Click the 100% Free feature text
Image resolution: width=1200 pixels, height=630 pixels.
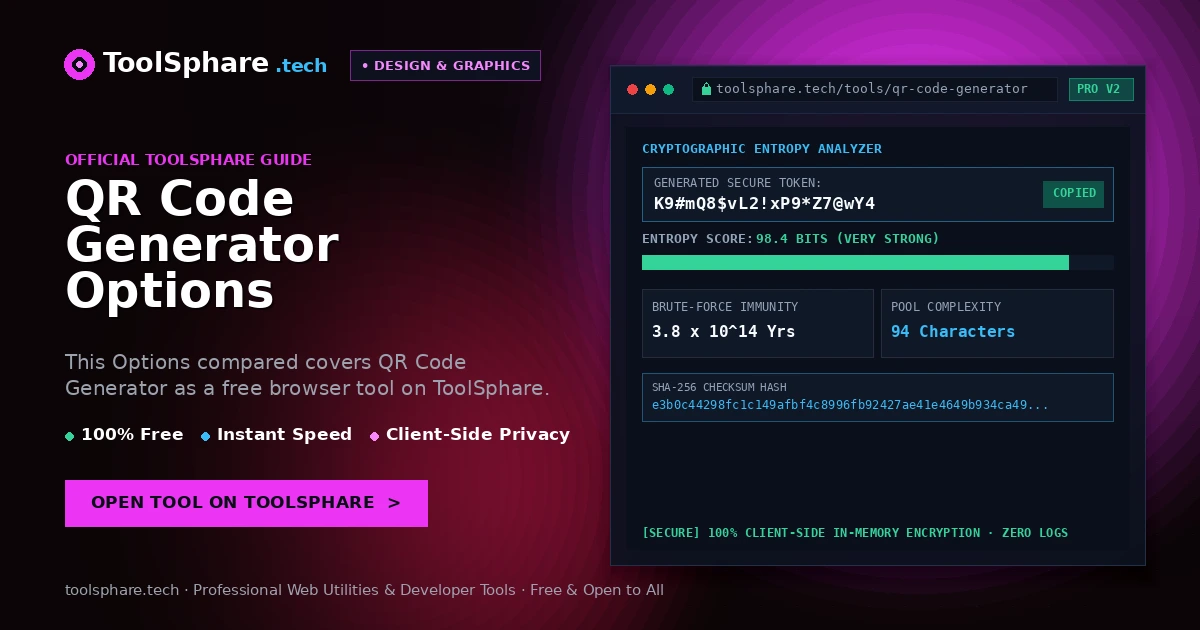pyautogui.click(x=132, y=435)
